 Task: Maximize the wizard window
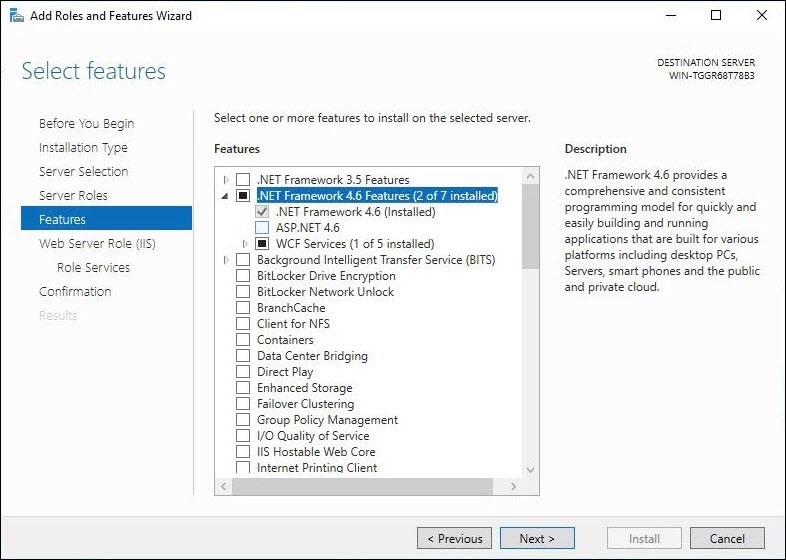[x=716, y=16]
